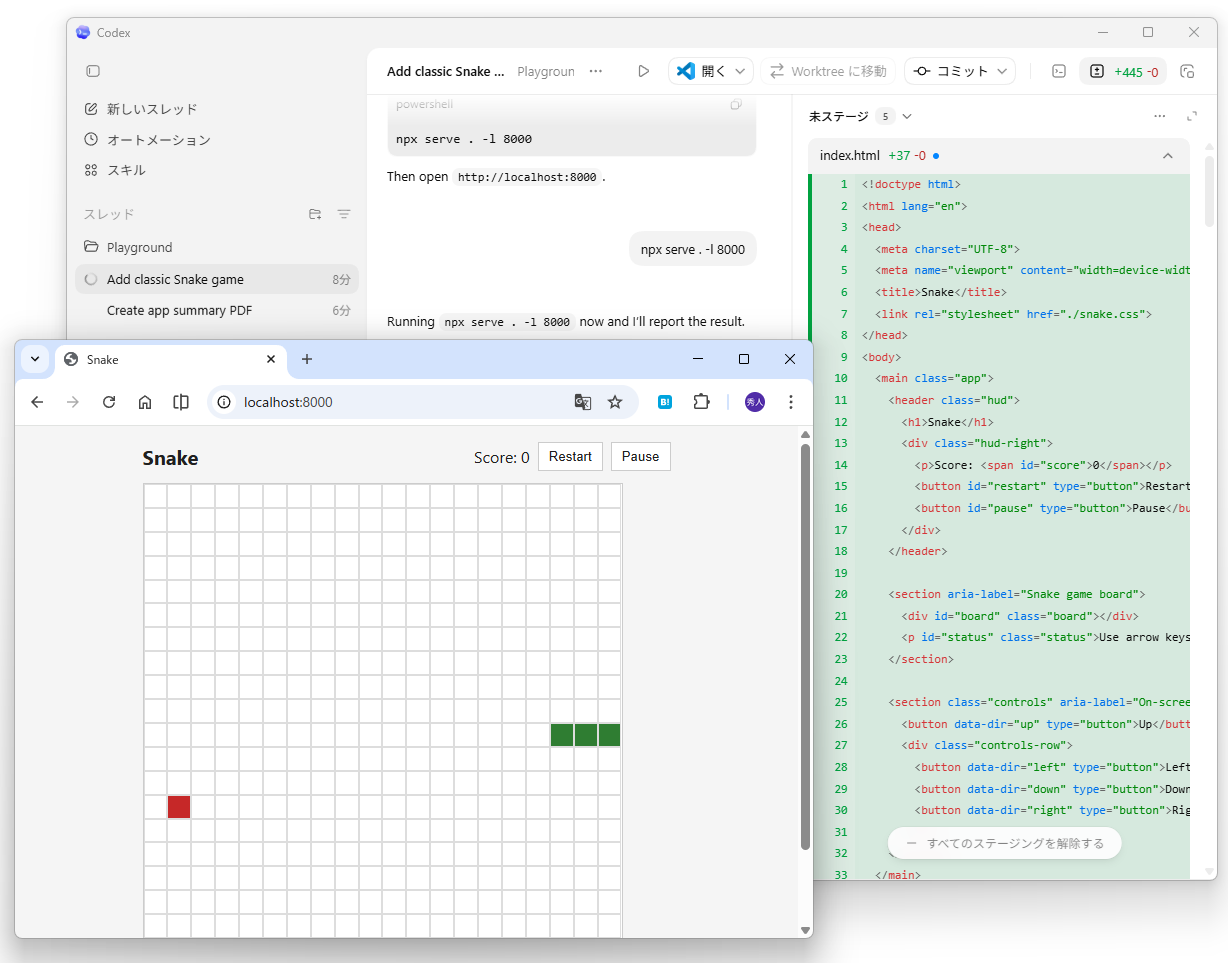Toggle the browser side panel icon
The image size is (1228, 963).
click(x=181, y=402)
